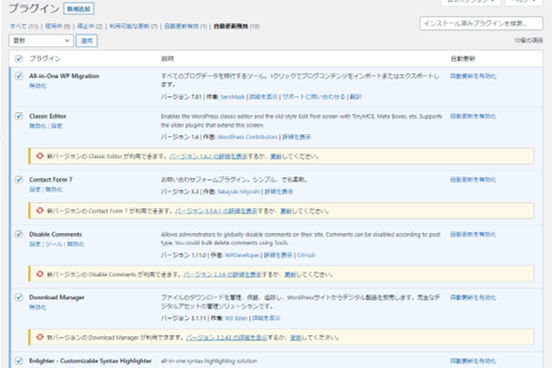Screen dimensions: 552x368
Task: View Disable Comments new version details
Action: [222, 274]
